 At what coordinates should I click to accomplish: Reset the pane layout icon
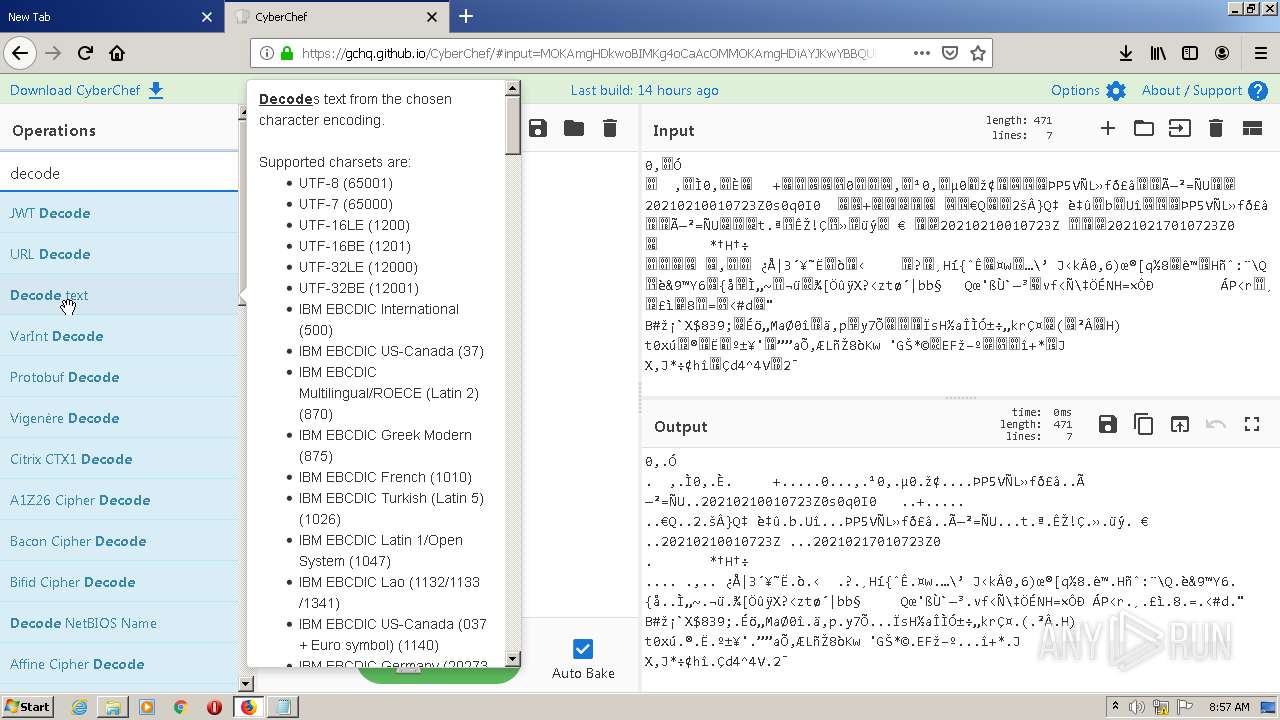click(1252, 128)
